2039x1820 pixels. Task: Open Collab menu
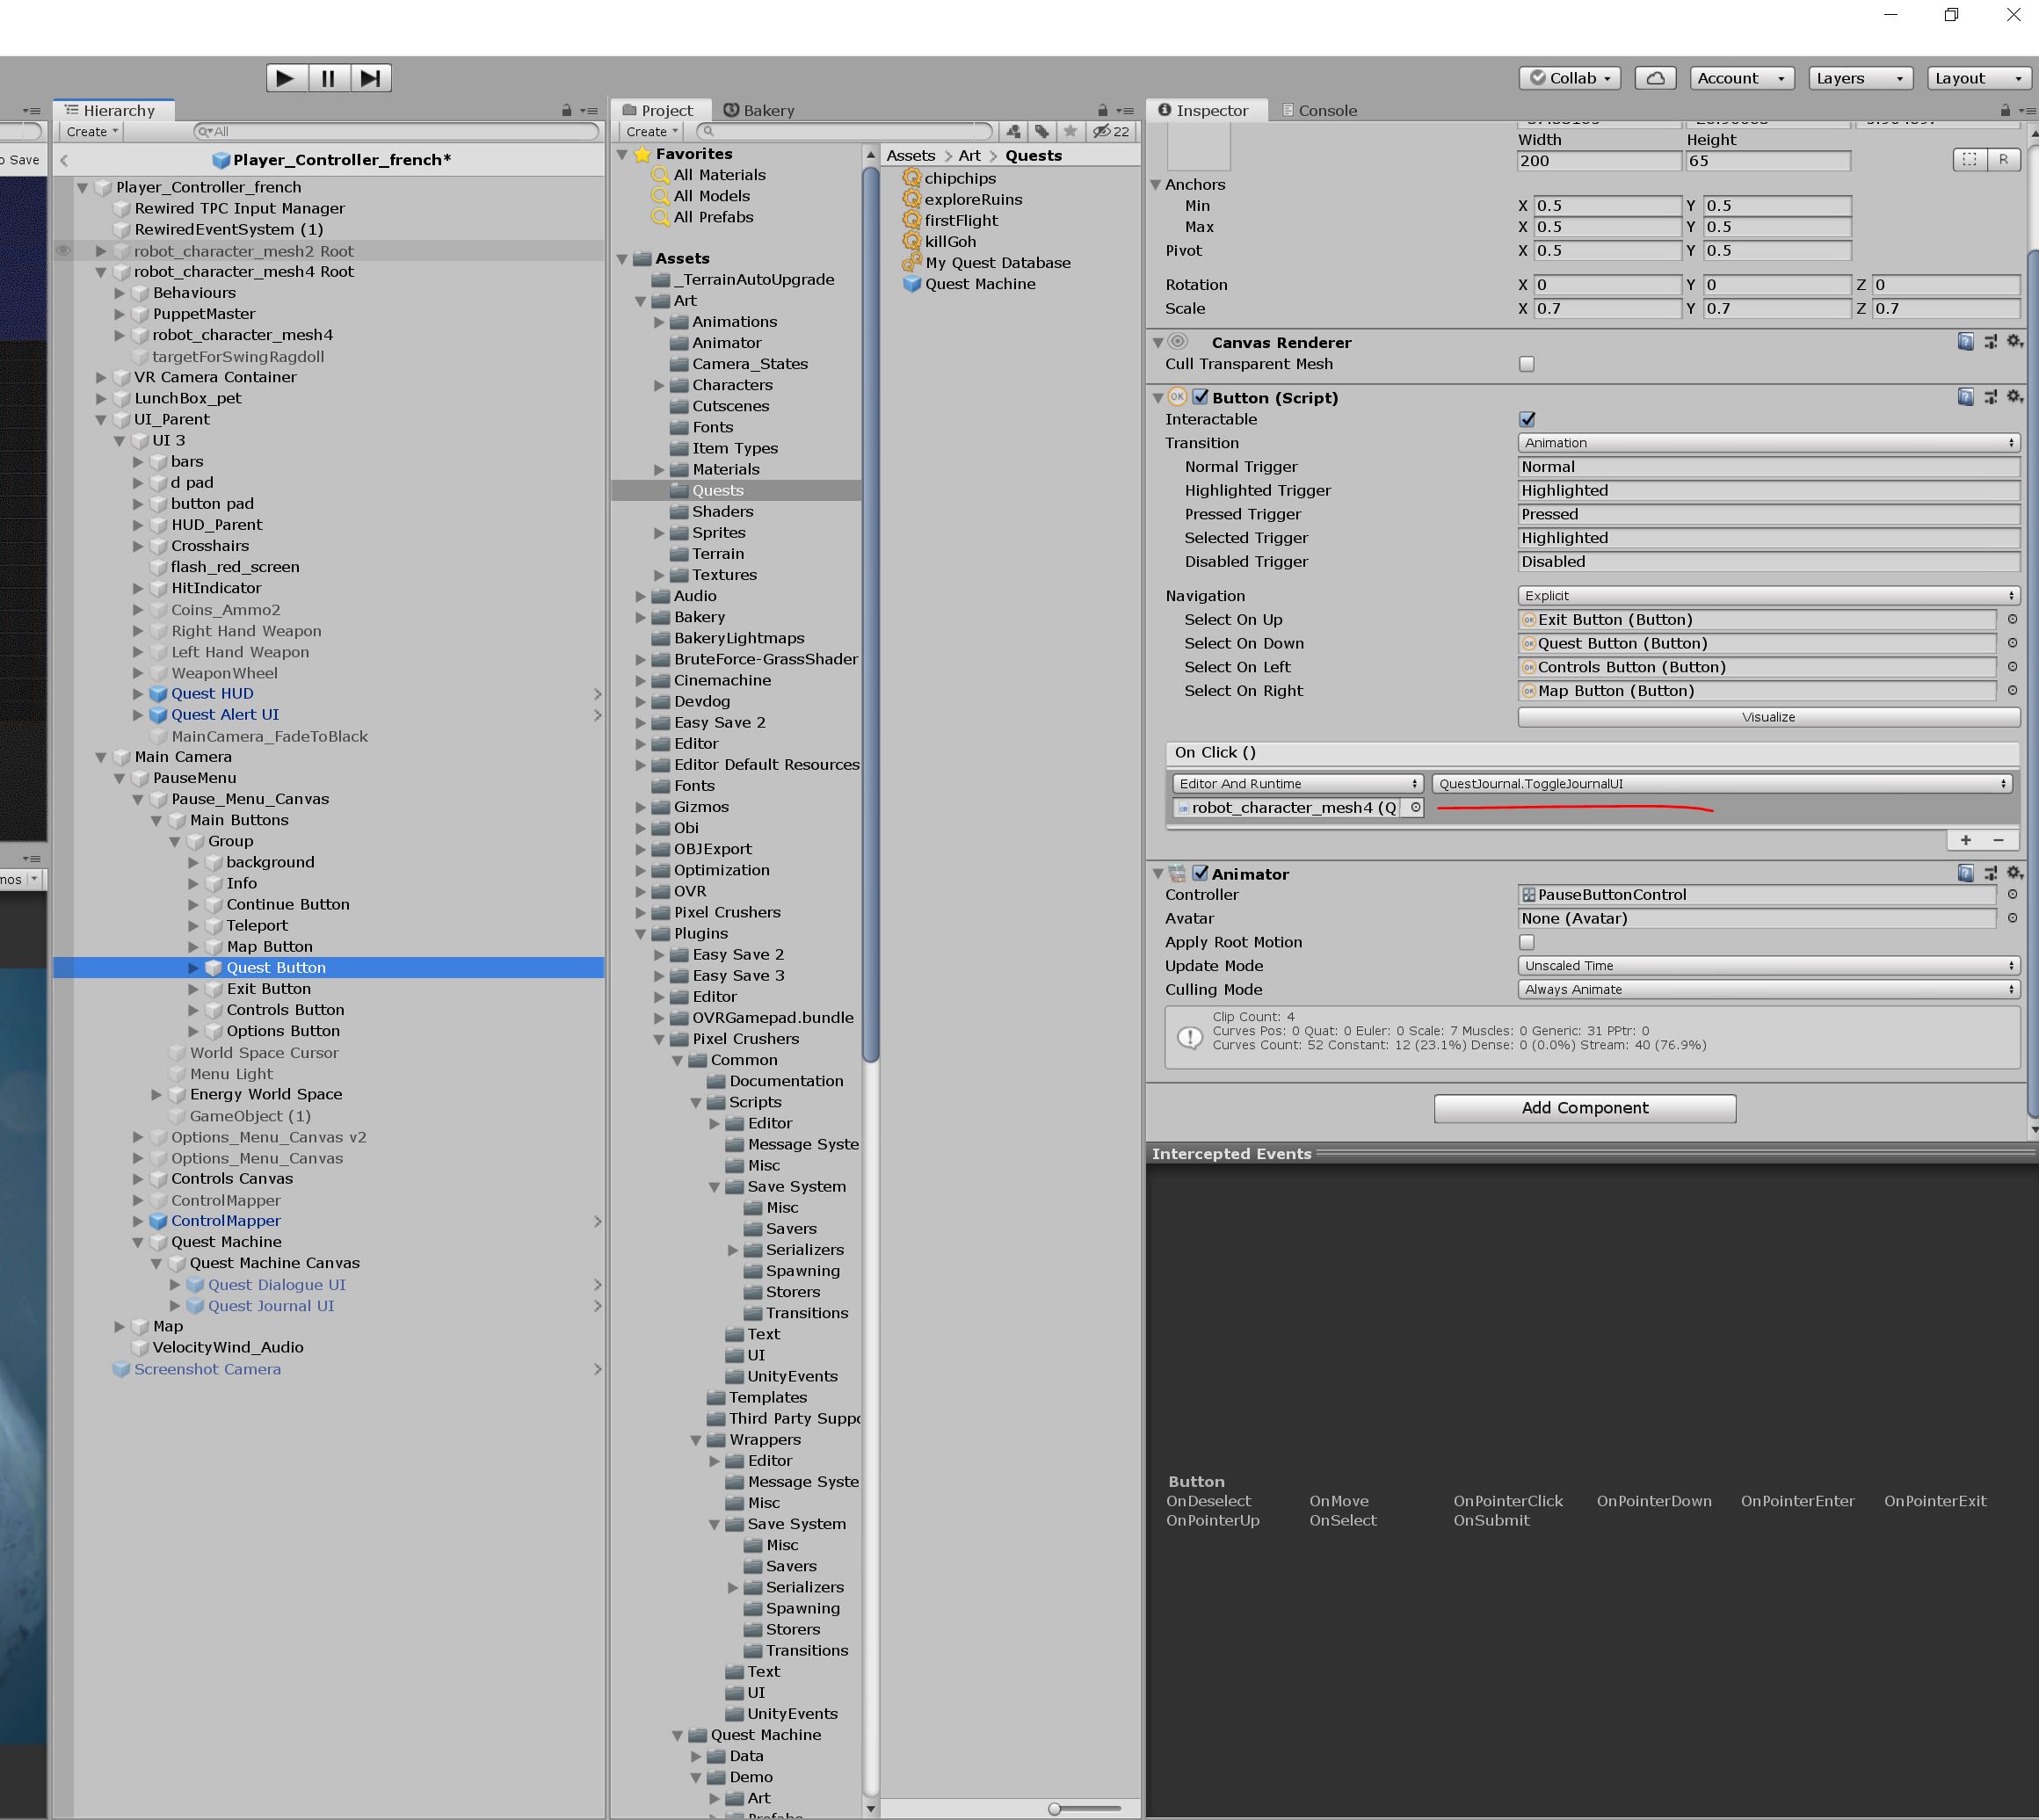pyautogui.click(x=1569, y=78)
